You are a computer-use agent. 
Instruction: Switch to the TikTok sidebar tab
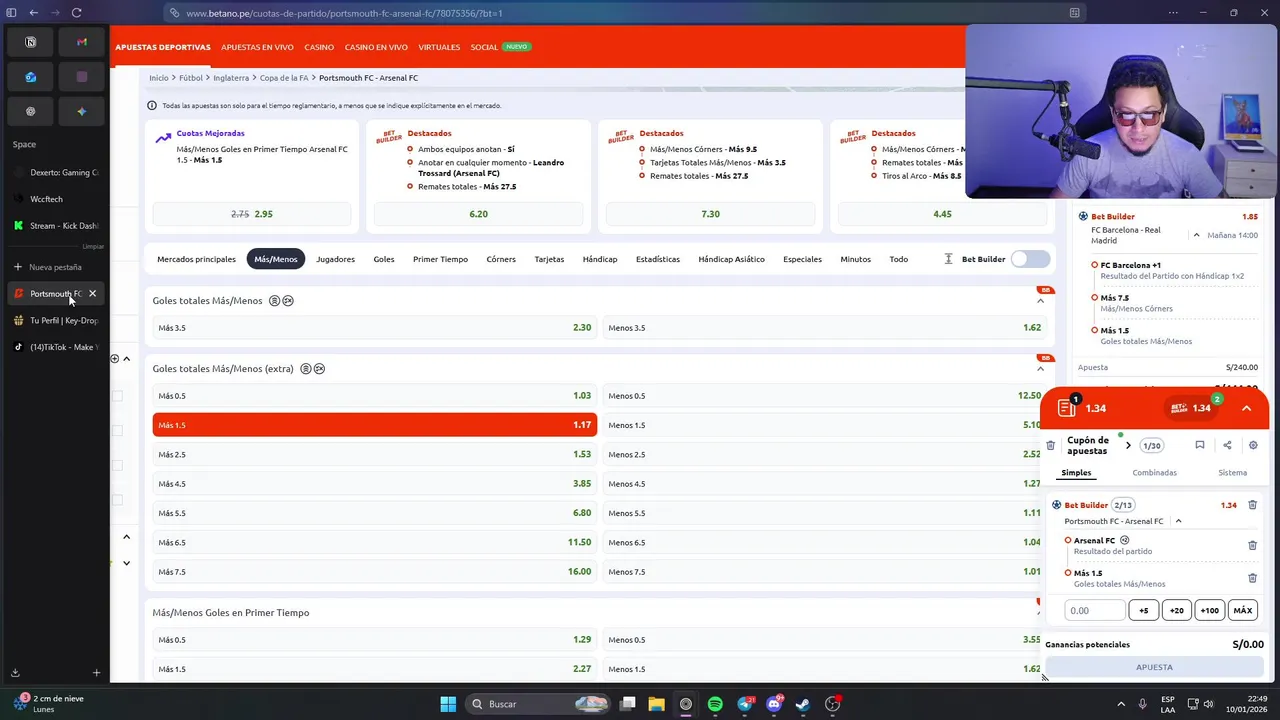pos(55,347)
